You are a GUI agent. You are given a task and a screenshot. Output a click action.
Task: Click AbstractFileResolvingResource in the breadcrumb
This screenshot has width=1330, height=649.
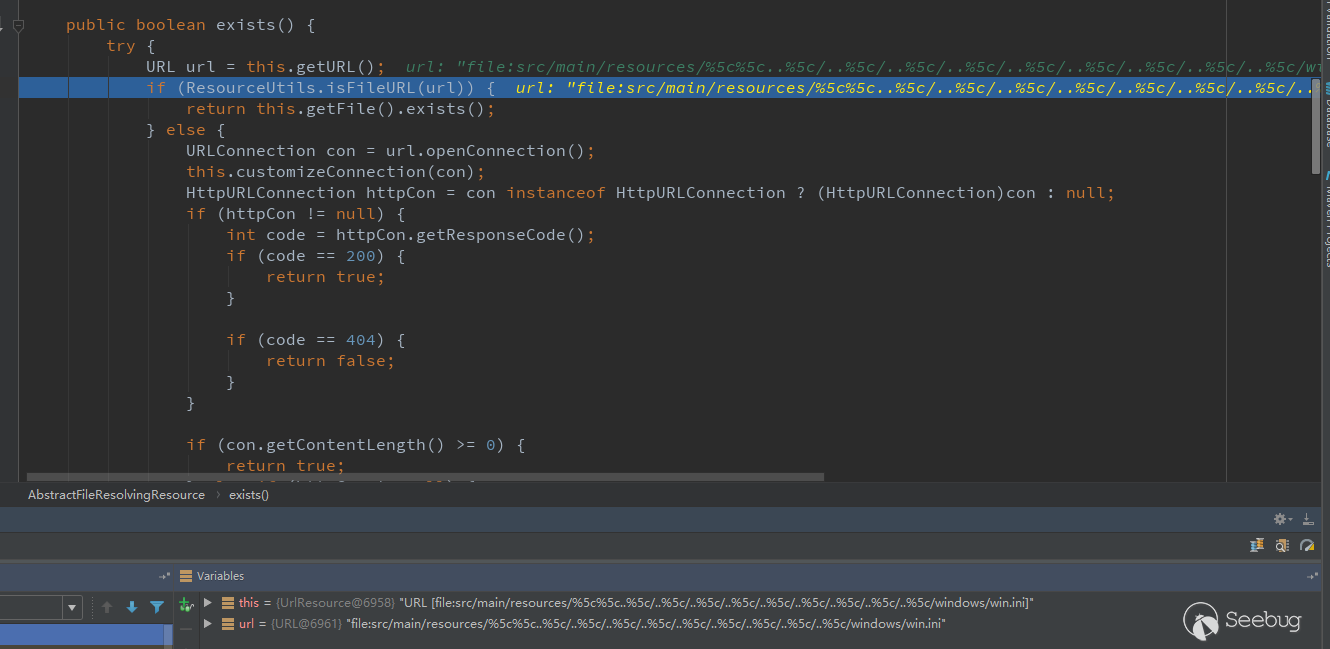tap(116, 495)
